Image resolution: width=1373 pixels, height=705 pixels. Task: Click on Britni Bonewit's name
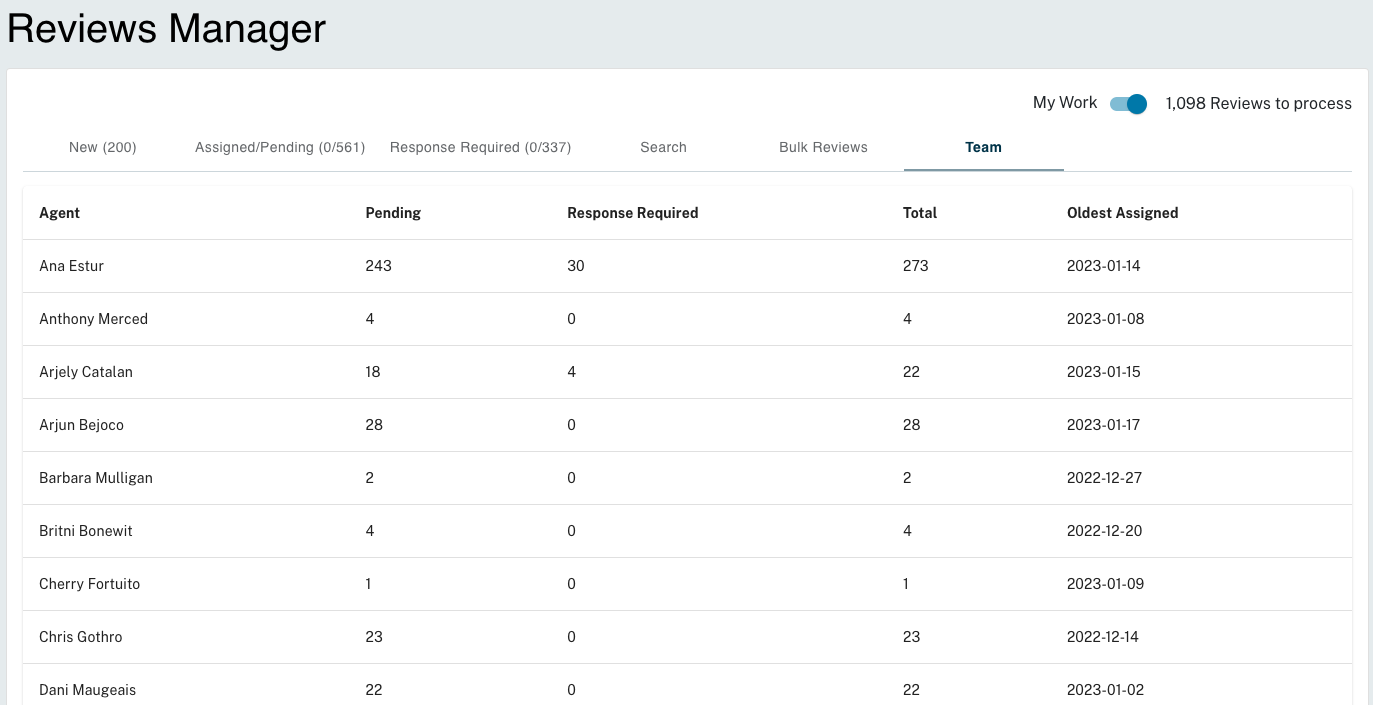[x=86, y=531]
